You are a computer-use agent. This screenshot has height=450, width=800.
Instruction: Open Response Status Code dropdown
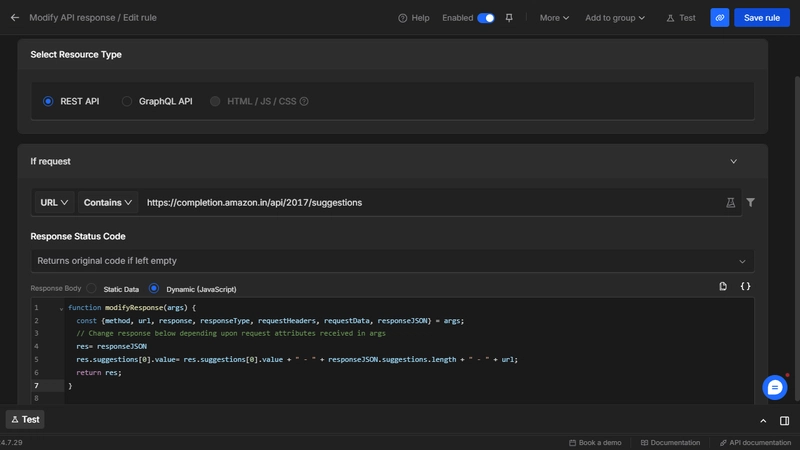(392, 261)
